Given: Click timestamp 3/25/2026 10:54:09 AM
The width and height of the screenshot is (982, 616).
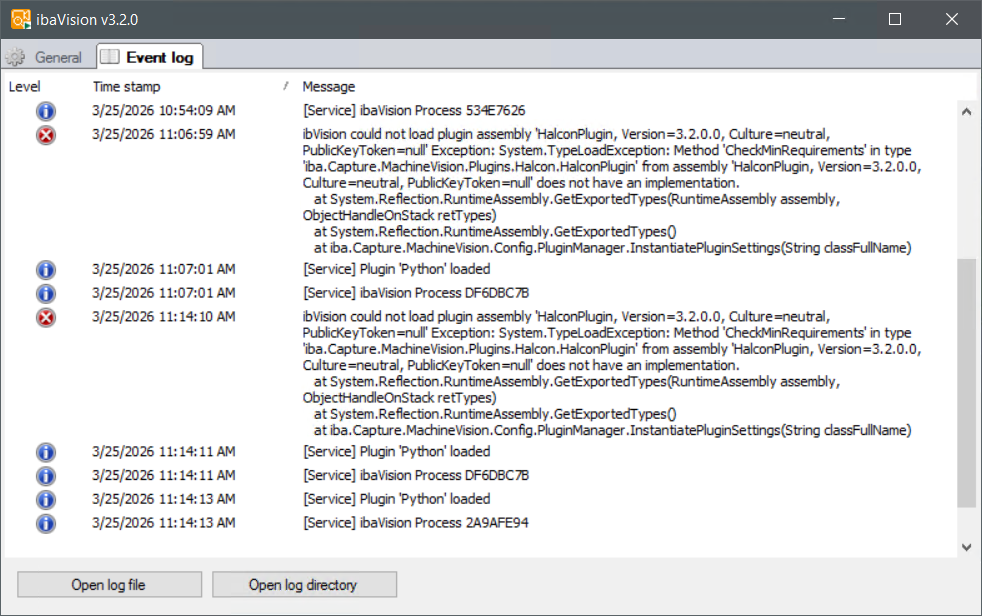Looking at the screenshot, I should 164,110.
